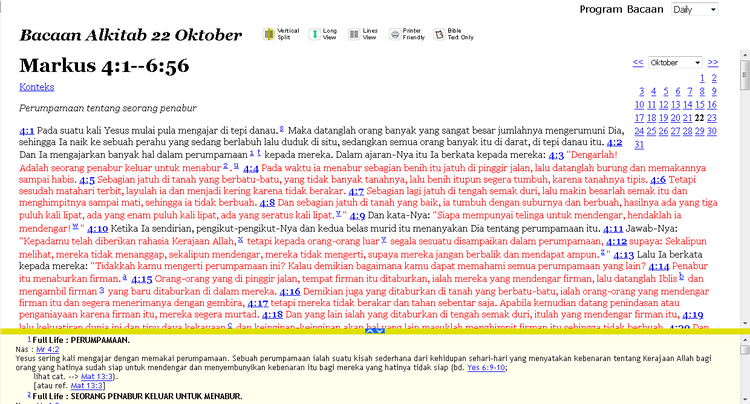Select day 16 in calendar
This screenshot has width=750, height=404.
pyautogui.click(x=712, y=105)
